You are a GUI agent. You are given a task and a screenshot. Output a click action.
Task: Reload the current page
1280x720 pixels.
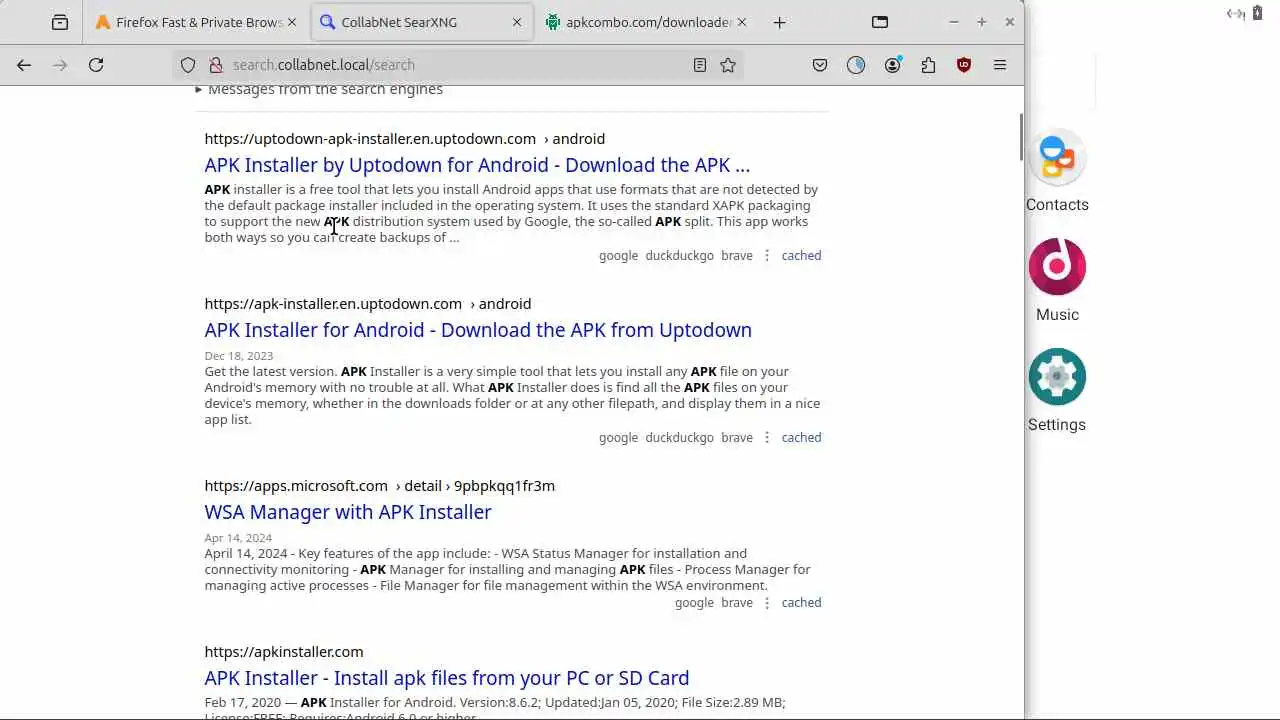click(96, 65)
